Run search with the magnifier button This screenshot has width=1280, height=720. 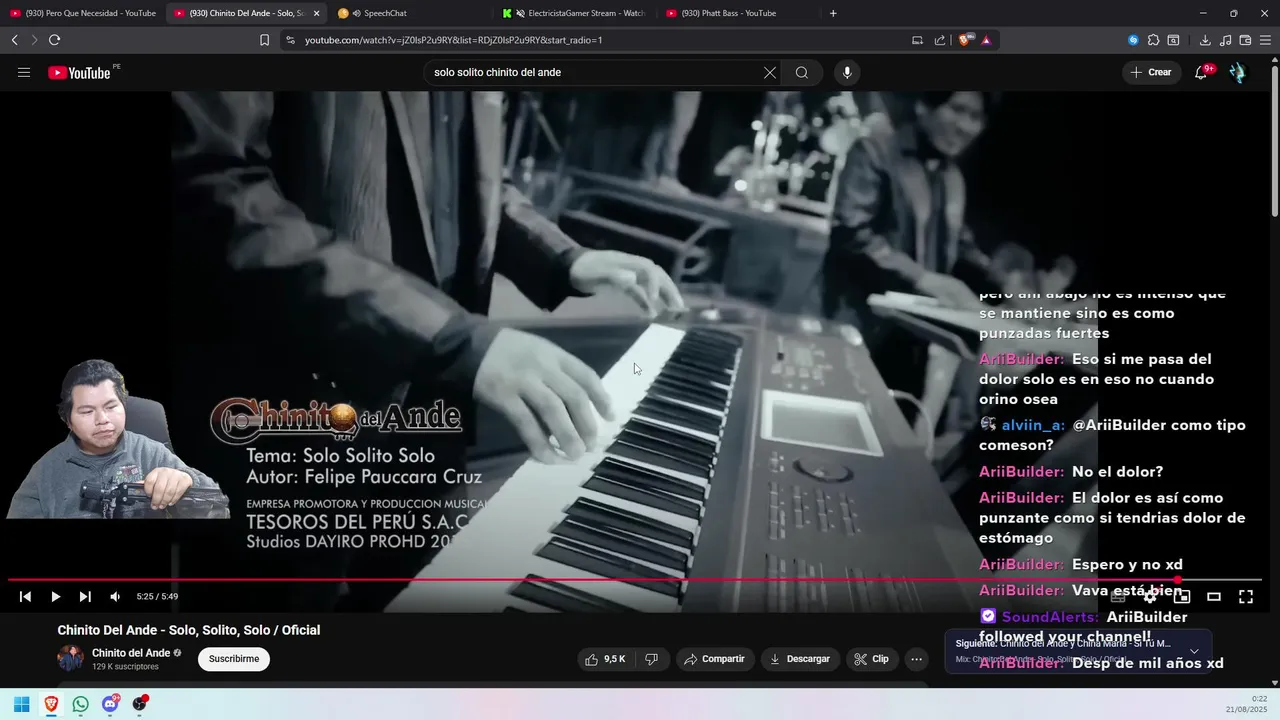tap(802, 72)
